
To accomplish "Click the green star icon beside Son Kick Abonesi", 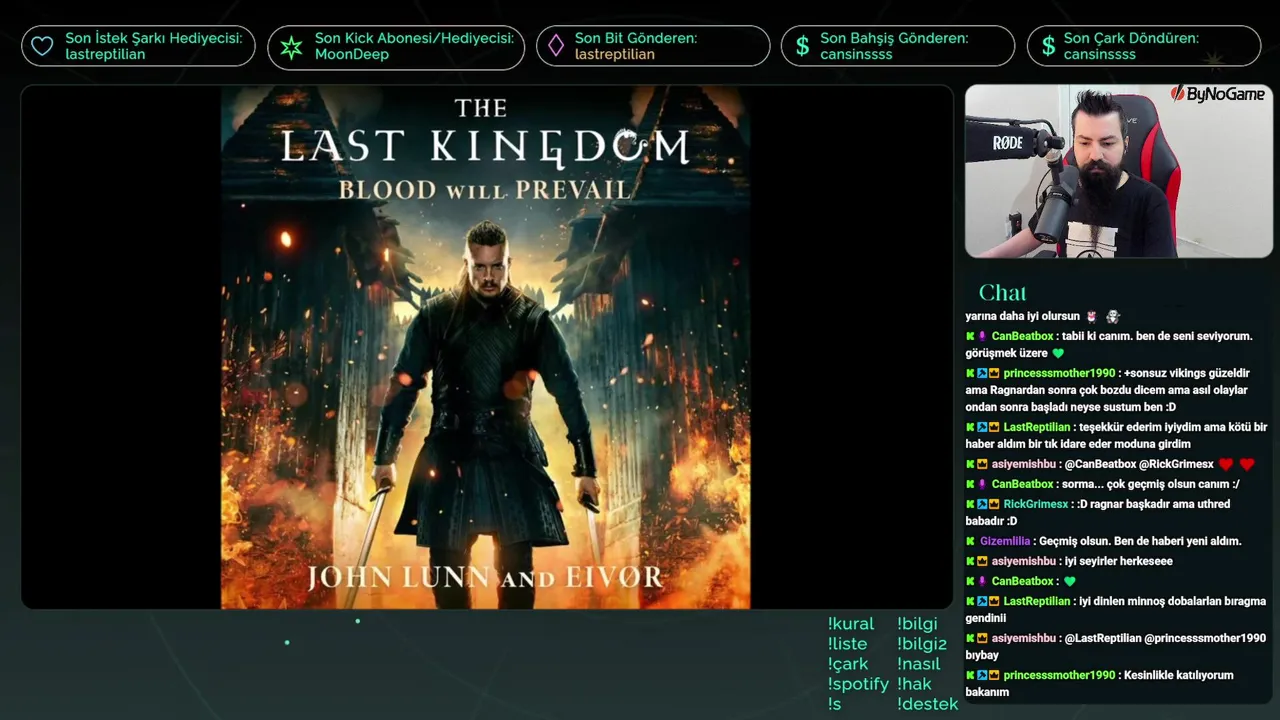I will pos(291,46).
